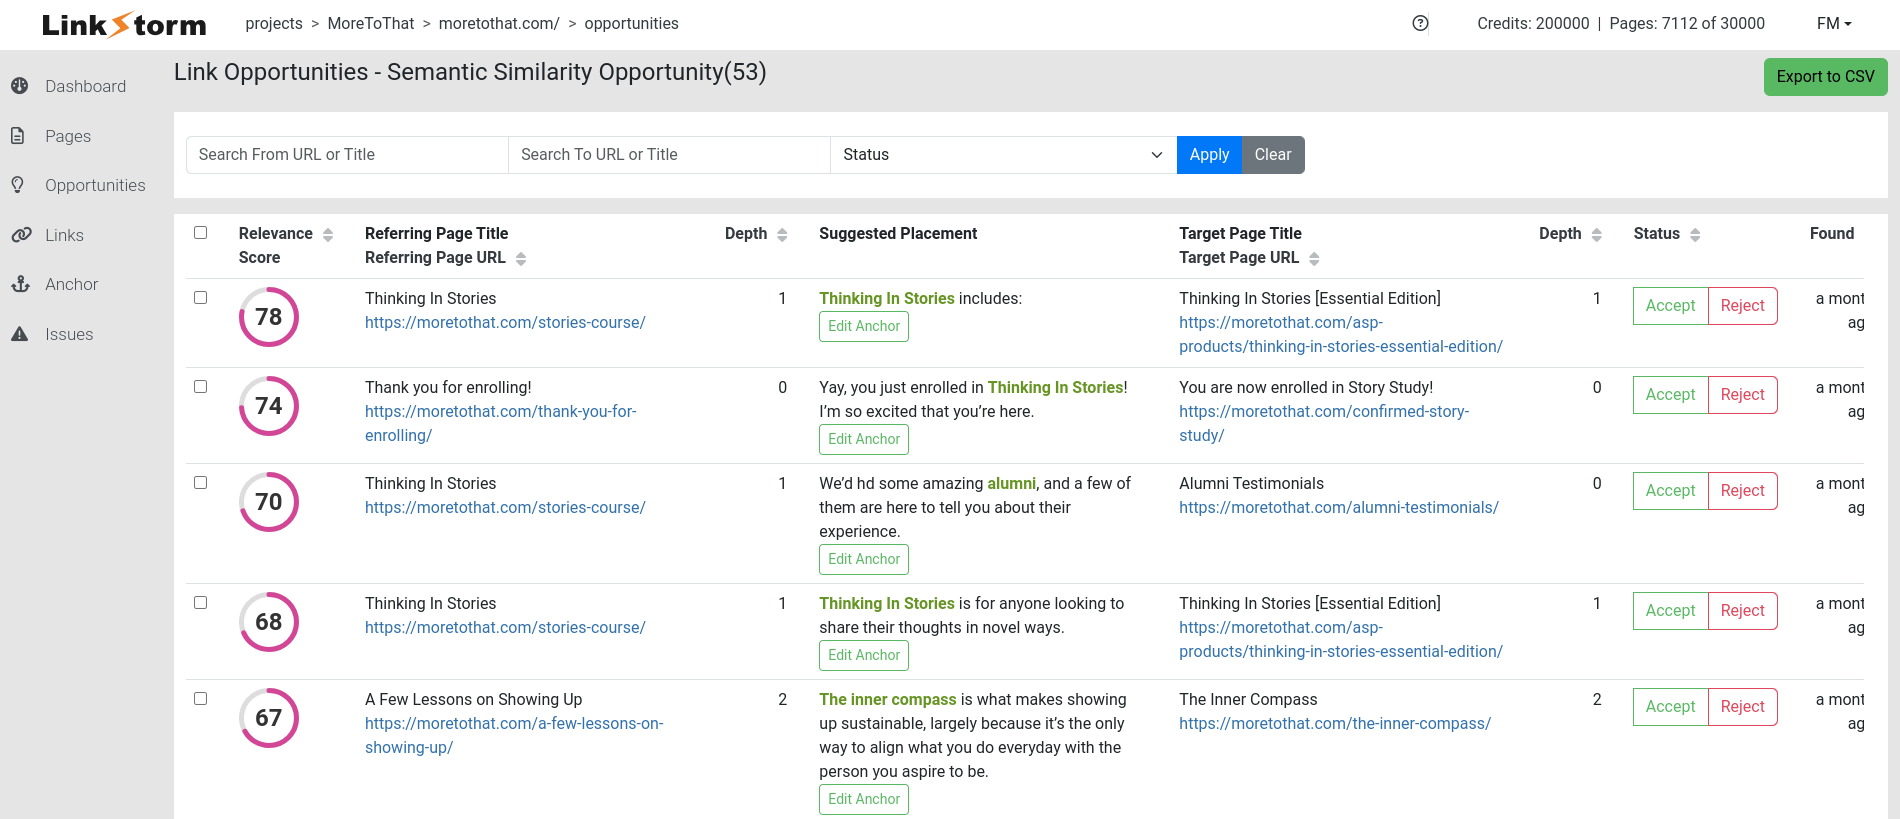1900x819 pixels.
Task: Open the FM user menu dropdown
Action: [x=1834, y=23]
